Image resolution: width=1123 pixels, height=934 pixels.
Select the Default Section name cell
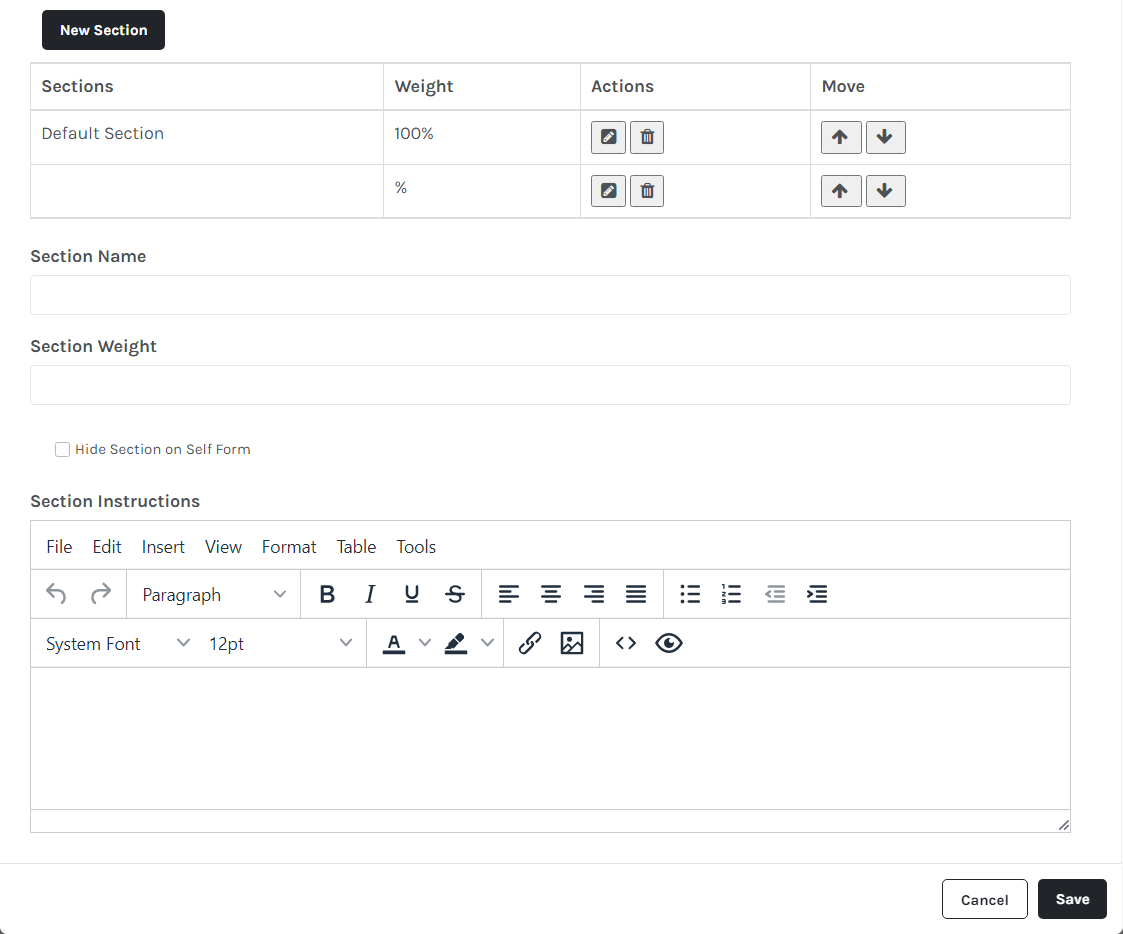[207, 137]
